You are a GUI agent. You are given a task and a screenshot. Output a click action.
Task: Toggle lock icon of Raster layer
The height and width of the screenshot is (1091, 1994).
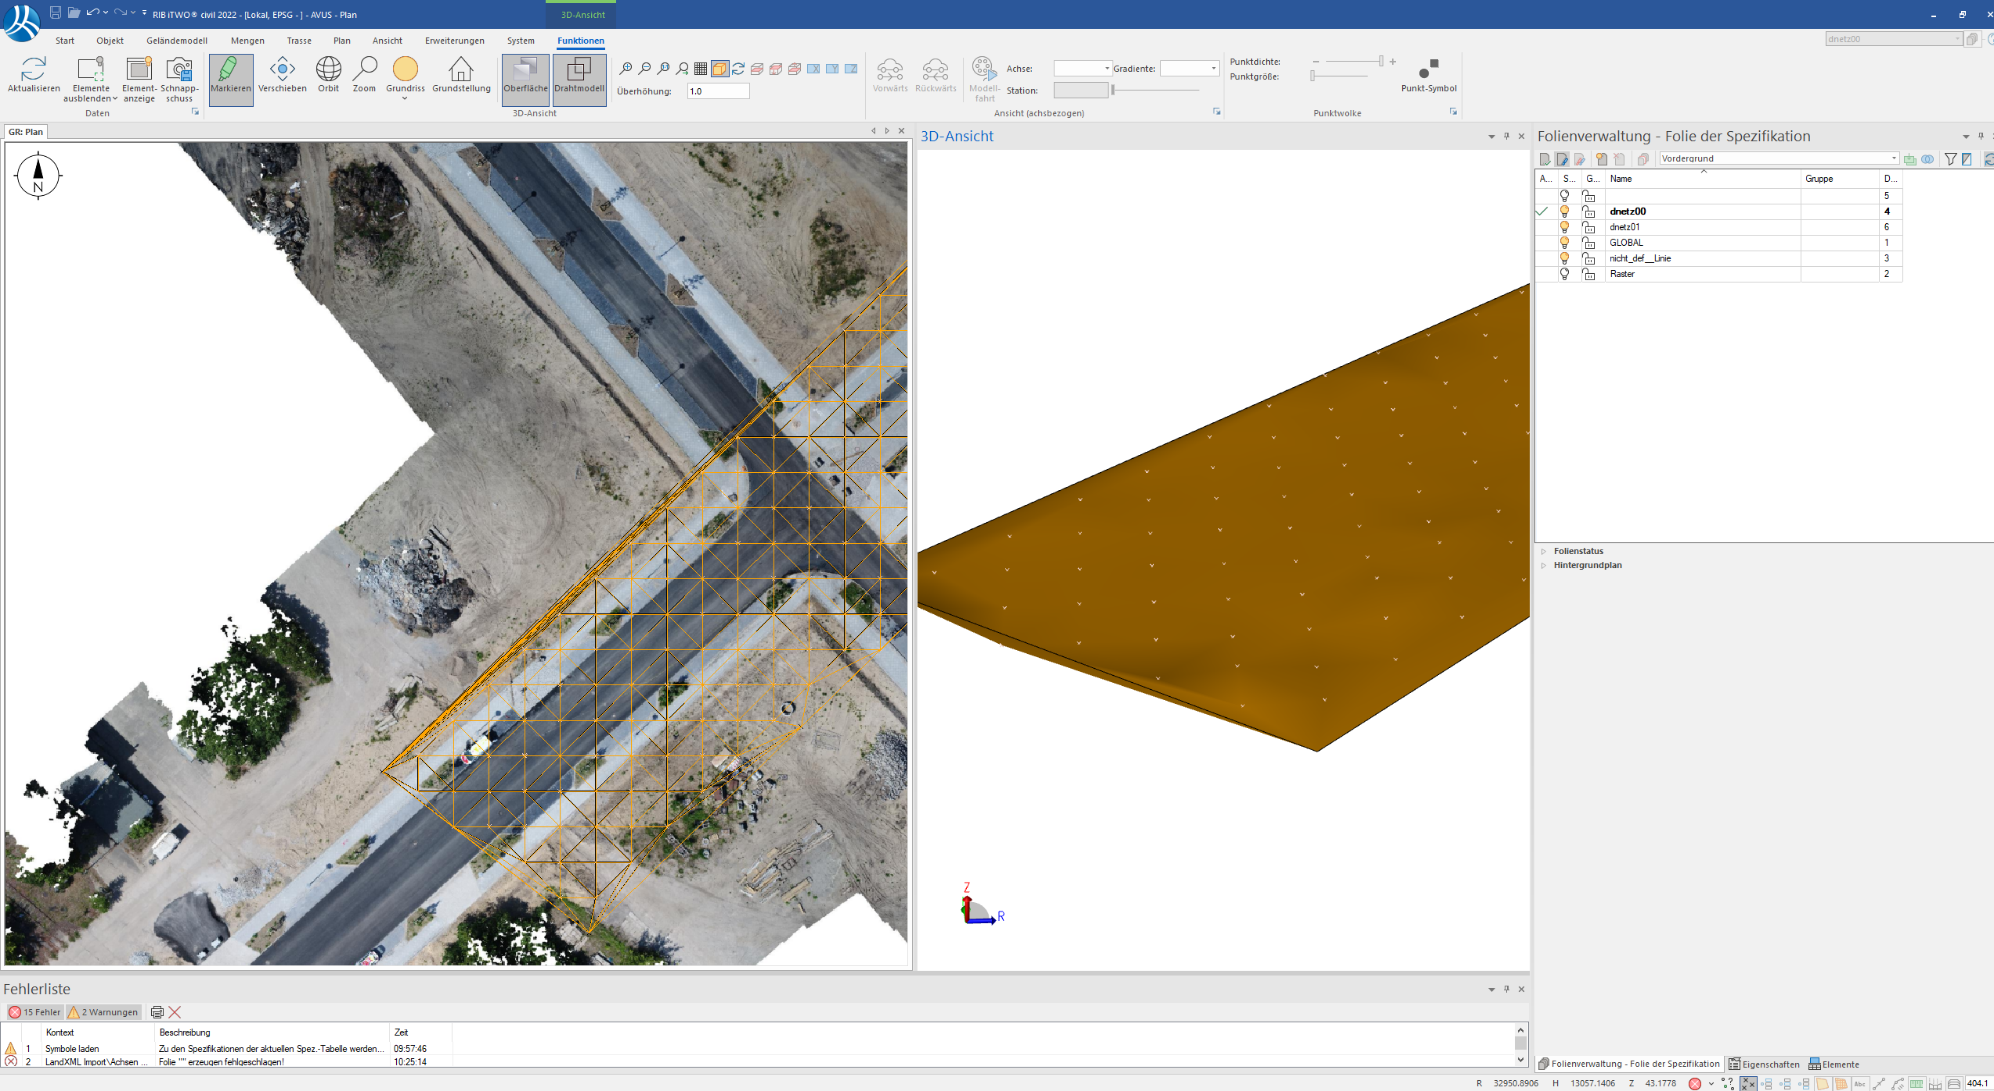1588,273
